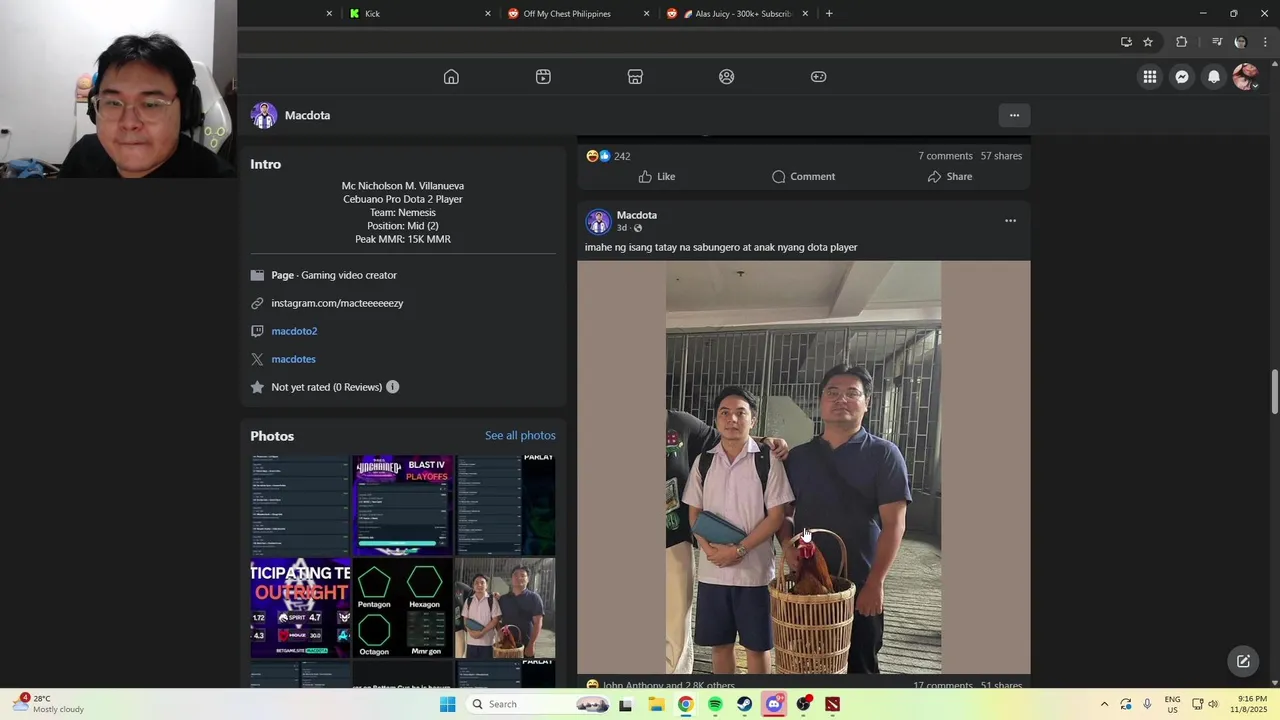The image size is (1280, 720).
Task: Open the Pentagon Hexagon Octagon photo thumbnail
Action: tap(403, 607)
